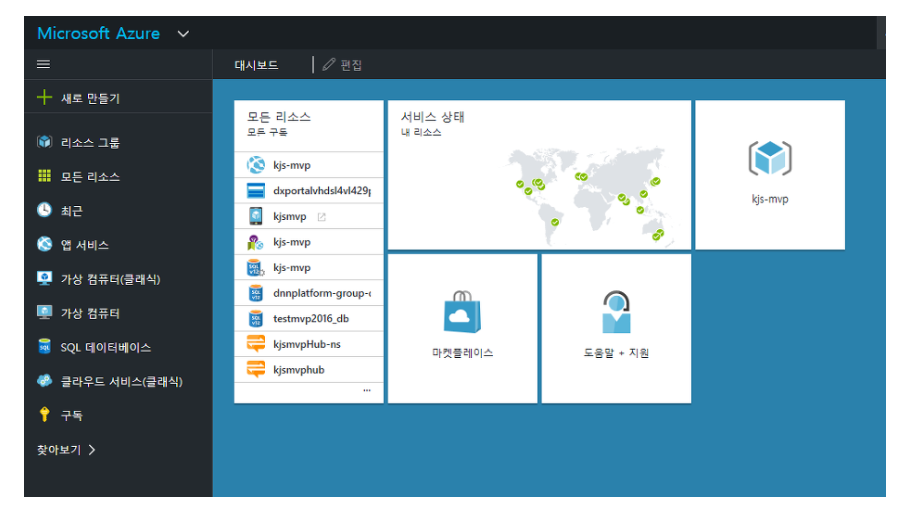Open resource kjsmvpHub-ns

(x=309, y=344)
